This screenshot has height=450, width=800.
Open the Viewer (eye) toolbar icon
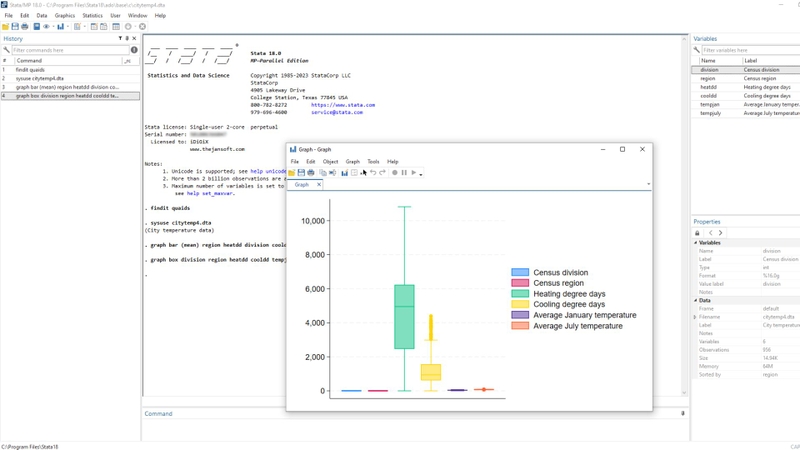click(46, 27)
